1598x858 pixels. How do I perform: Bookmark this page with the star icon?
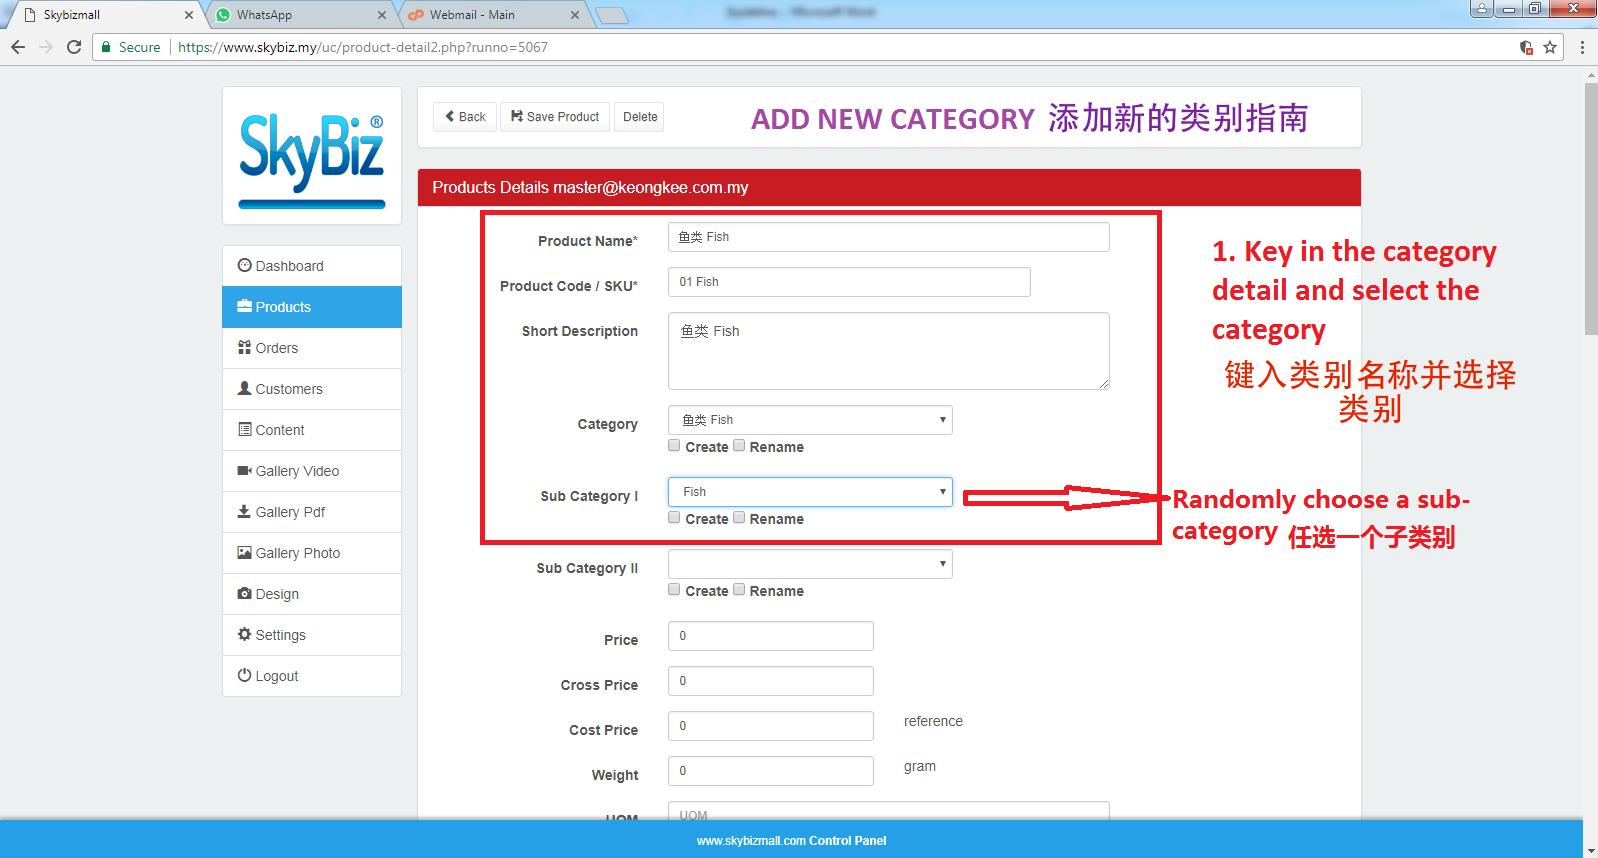pyautogui.click(x=1550, y=47)
